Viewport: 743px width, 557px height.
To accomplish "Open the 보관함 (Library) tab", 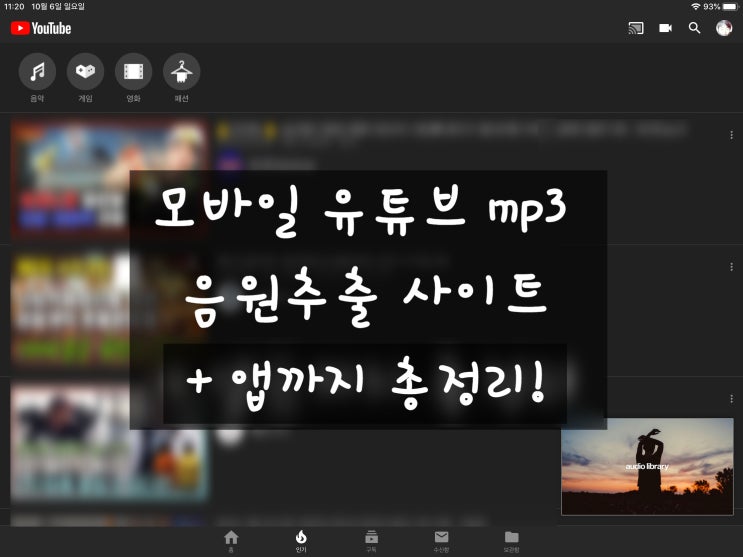I will tap(511, 540).
